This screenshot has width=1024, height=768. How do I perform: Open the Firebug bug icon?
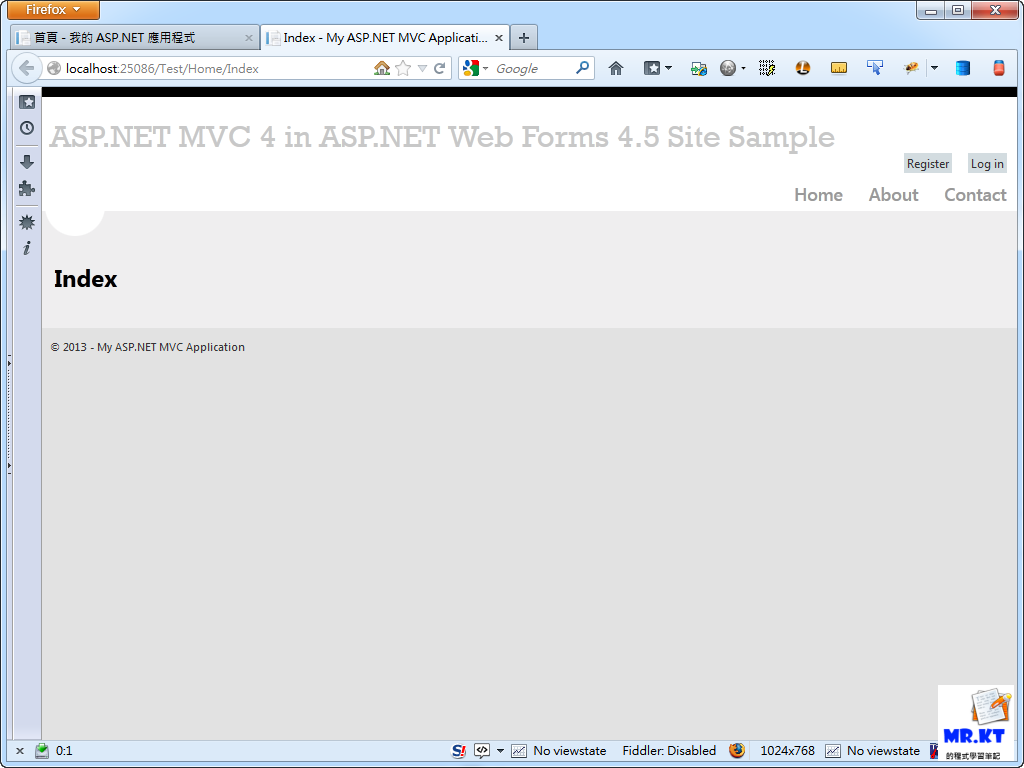tap(912, 68)
